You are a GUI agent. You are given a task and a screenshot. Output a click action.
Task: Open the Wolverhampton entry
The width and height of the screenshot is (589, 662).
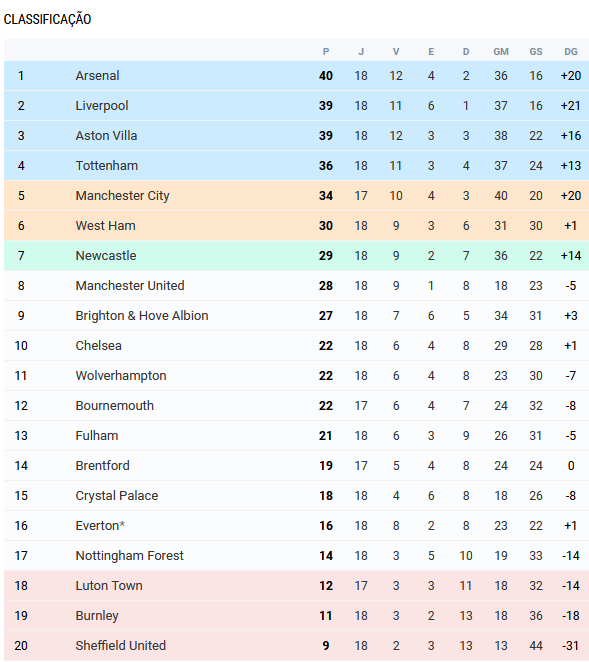pyautogui.click(x=121, y=375)
